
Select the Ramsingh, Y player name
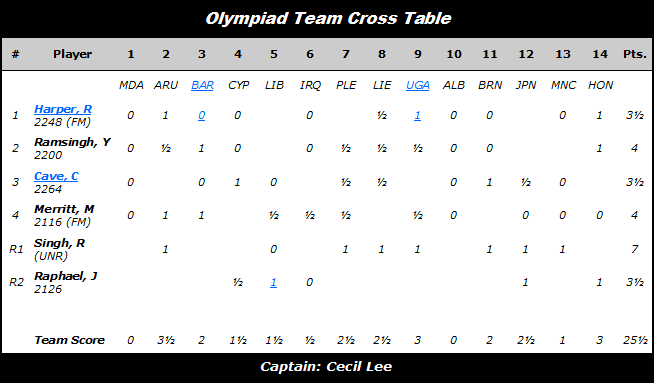point(72,142)
